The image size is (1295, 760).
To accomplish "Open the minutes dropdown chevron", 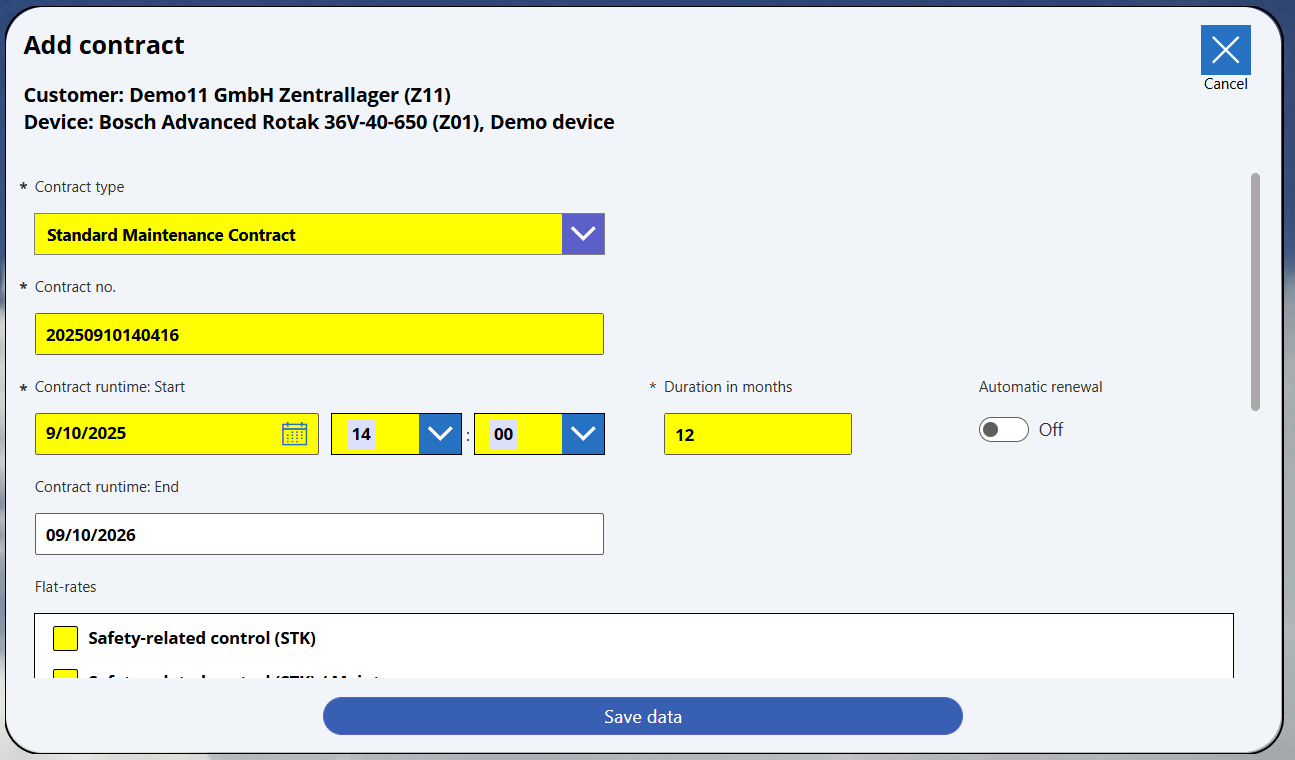I will click(x=583, y=434).
